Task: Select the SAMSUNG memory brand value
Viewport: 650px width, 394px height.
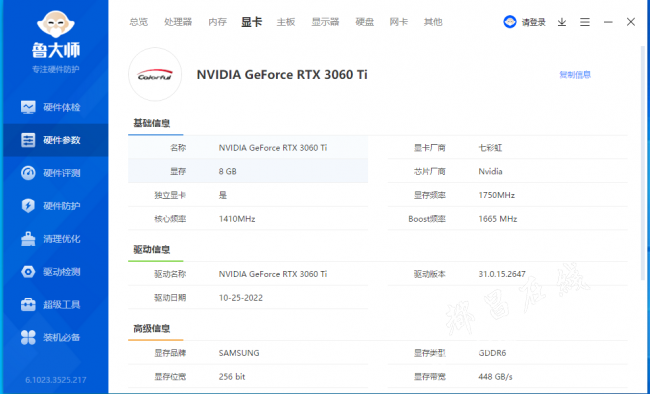Action: tap(239, 353)
